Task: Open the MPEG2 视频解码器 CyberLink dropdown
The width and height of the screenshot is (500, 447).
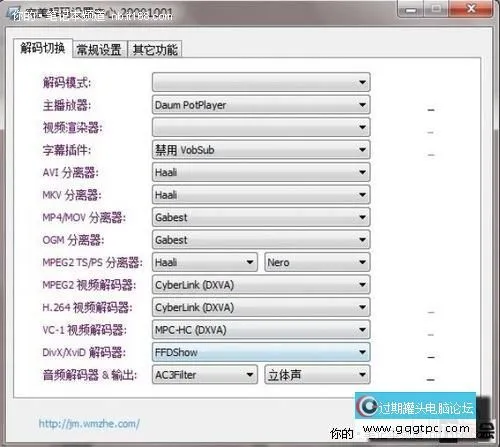Action: click(x=261, y=285)
